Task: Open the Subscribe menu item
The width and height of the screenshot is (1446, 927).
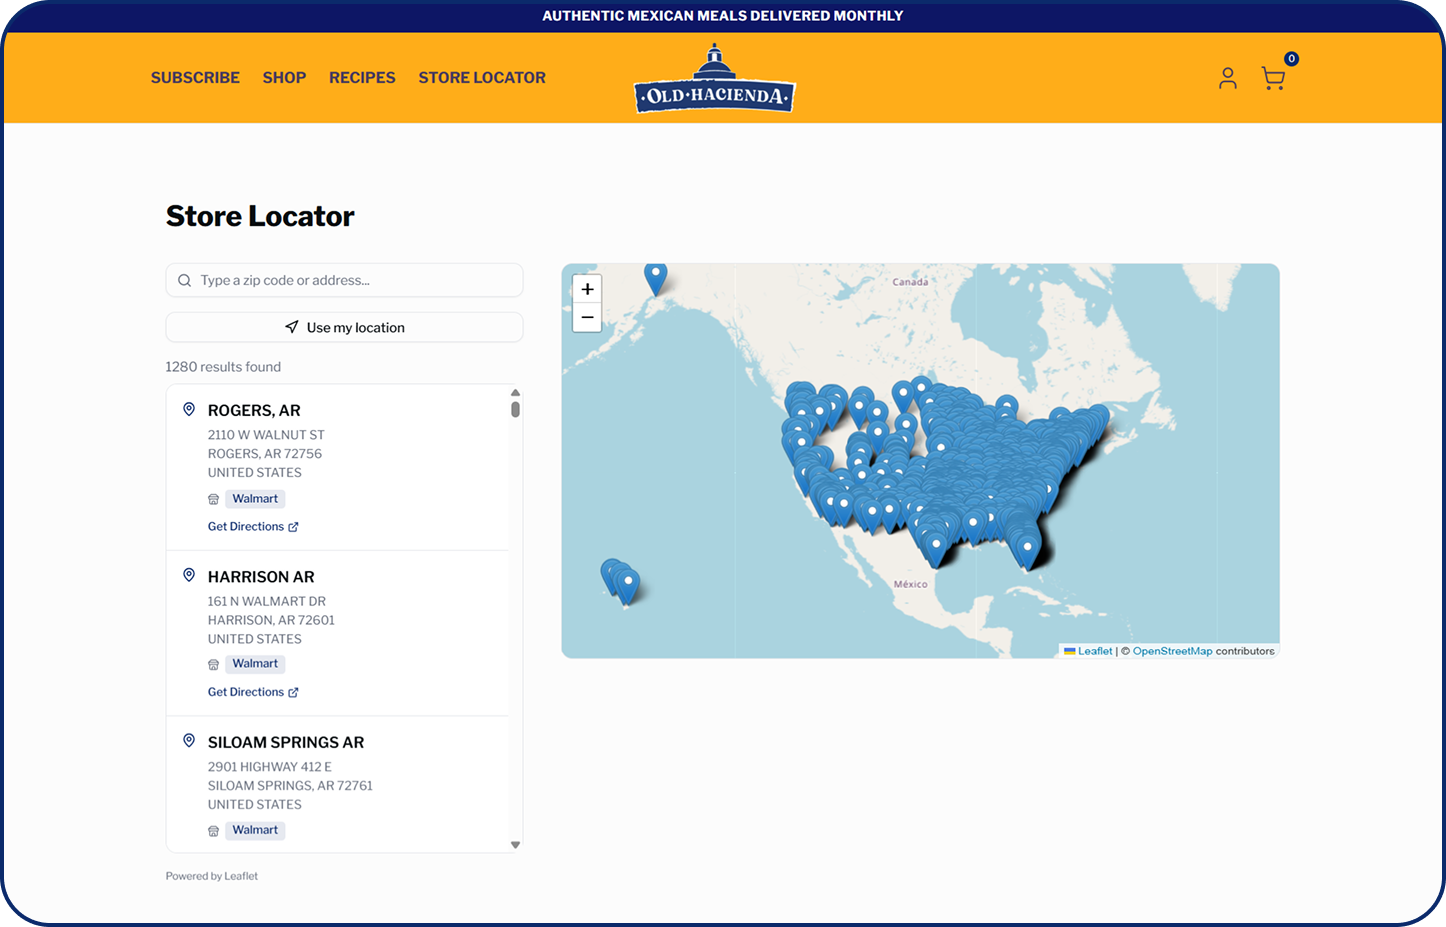Action: [195, 78]
